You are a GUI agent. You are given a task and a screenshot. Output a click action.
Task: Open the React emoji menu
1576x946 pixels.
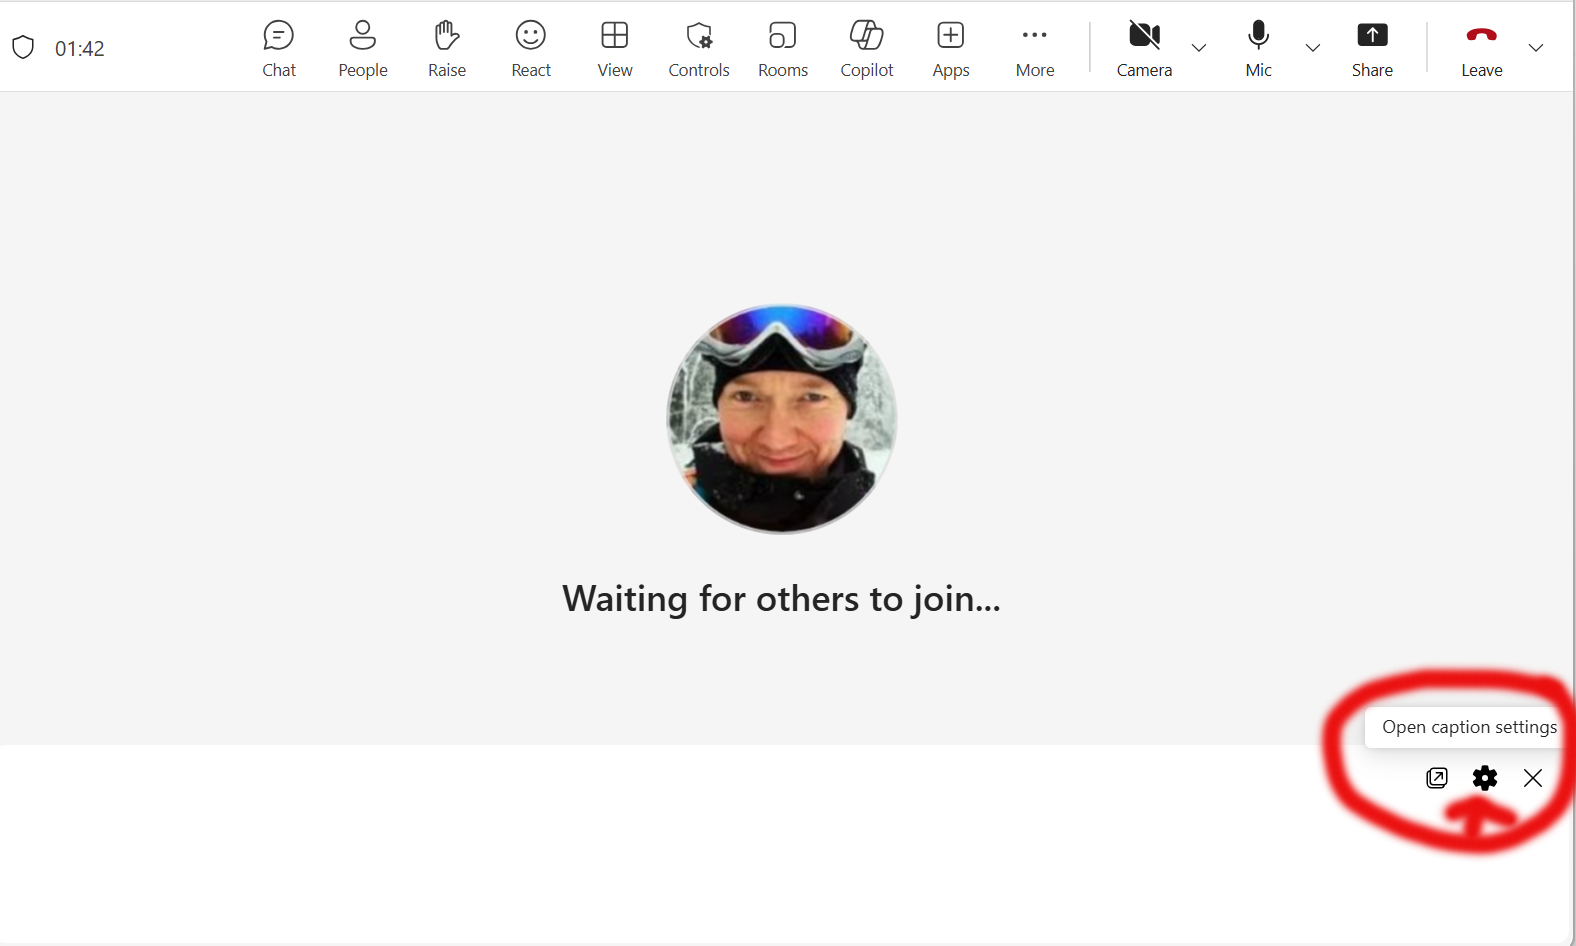pyautogui.click(x=531, y=48)
